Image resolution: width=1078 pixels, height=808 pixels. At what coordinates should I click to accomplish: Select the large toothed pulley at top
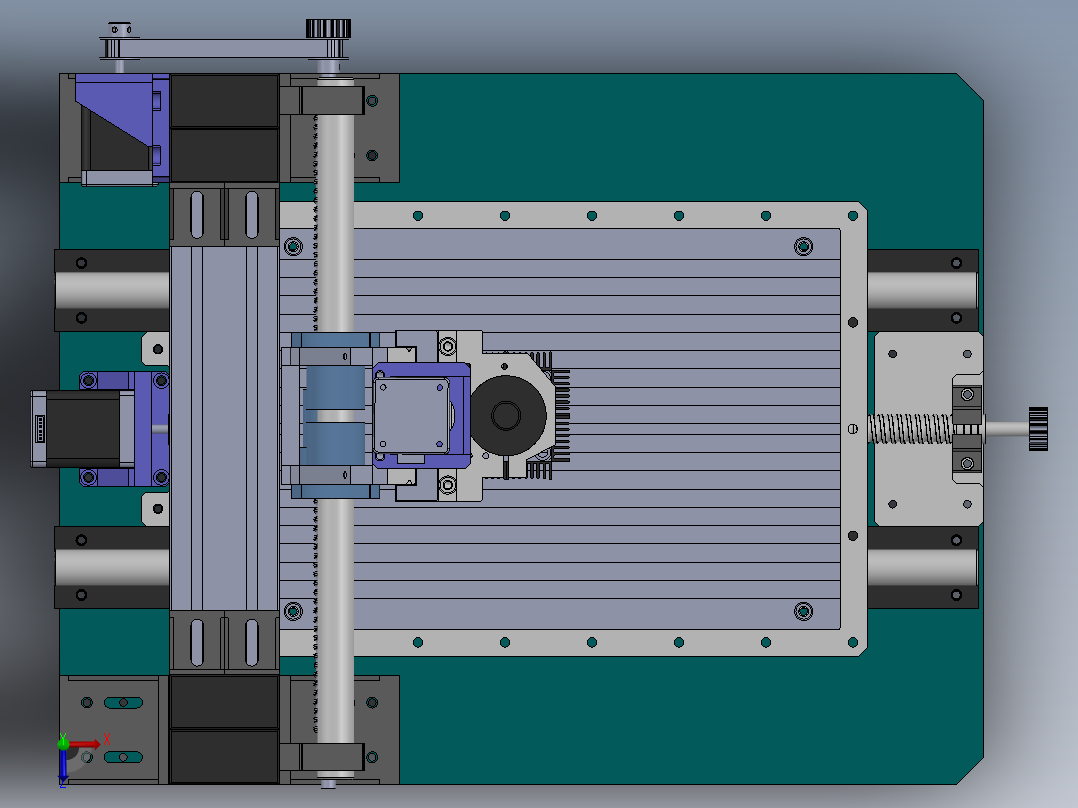[328, 29]
